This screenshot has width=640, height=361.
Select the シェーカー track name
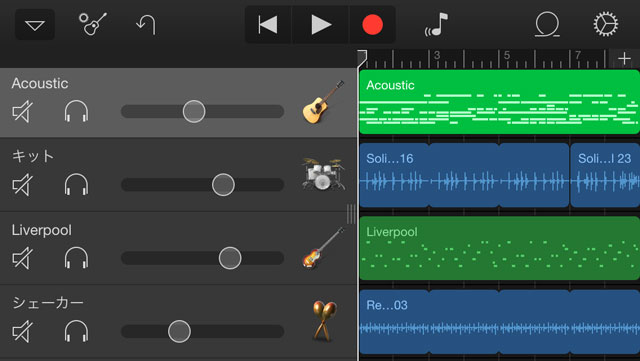[48, 303]
